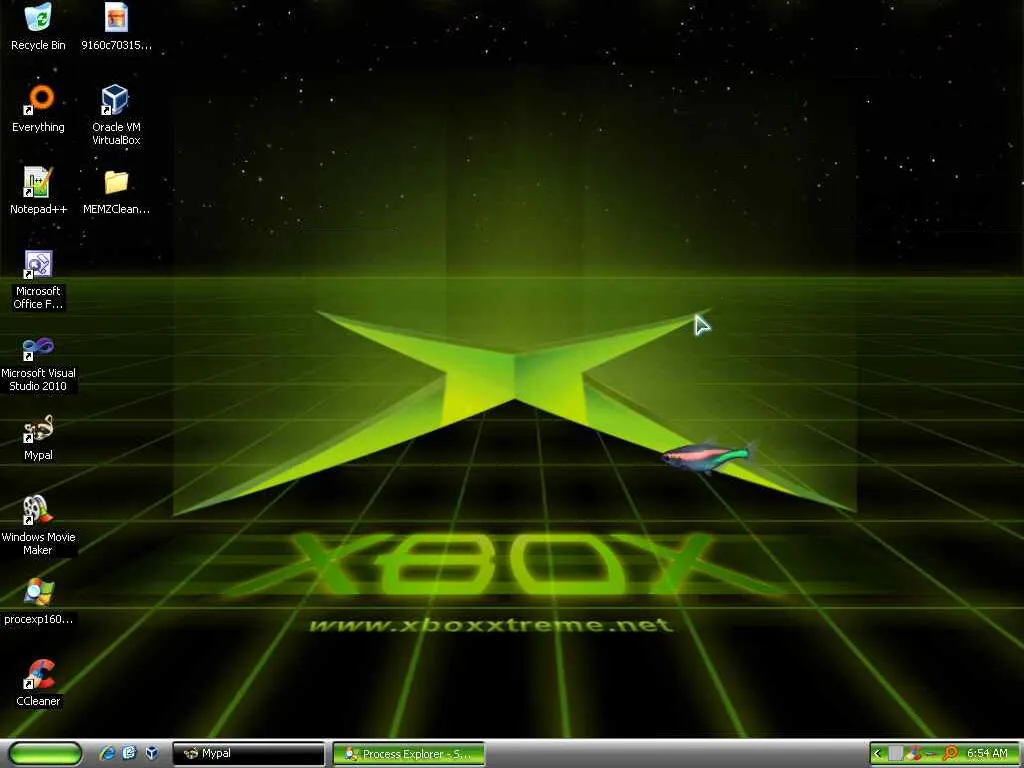Click the Process Explorer CPU graph tray icon

click(896, 754)
